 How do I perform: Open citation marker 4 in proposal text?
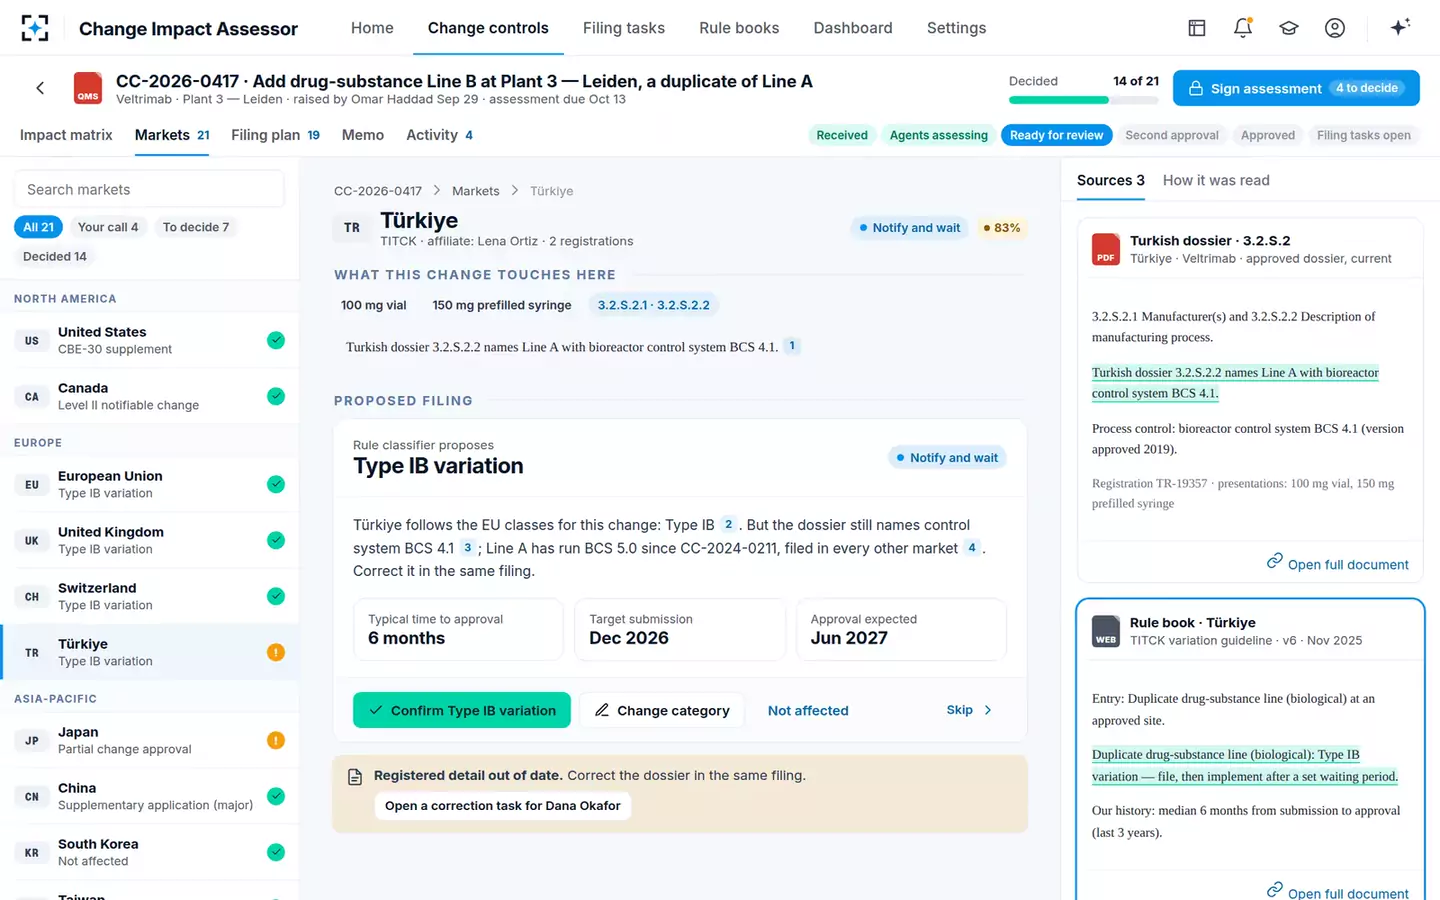pyautogui.click(x=972, y=548)
